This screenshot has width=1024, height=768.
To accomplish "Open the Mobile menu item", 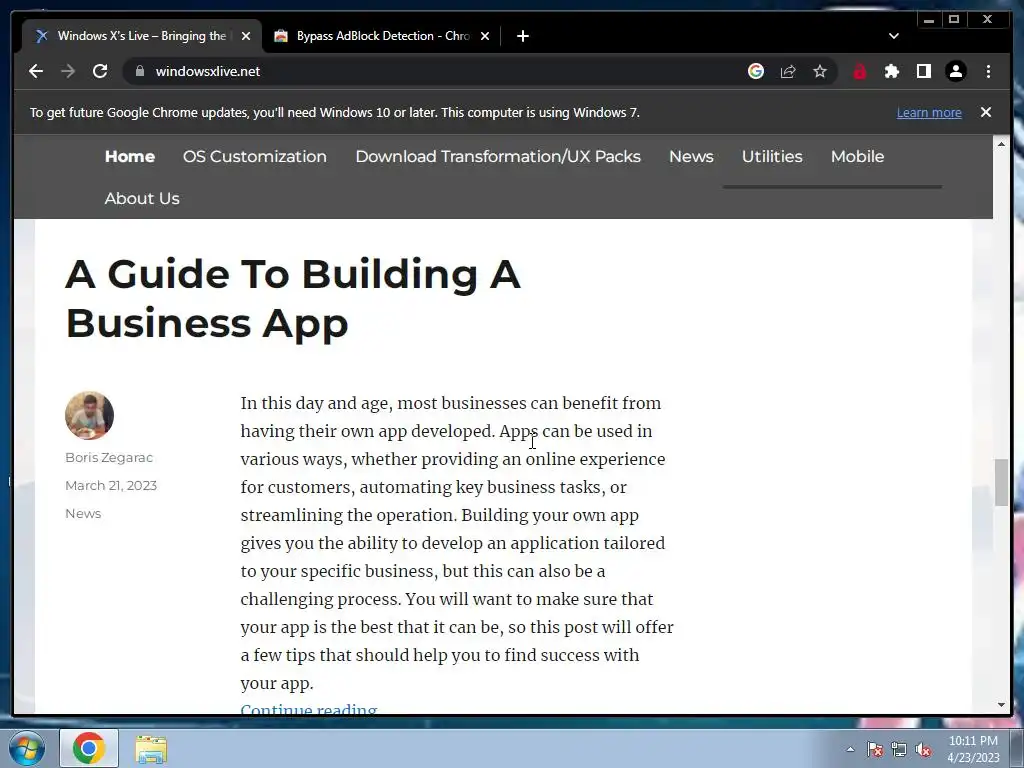I will tap(857, 157).
